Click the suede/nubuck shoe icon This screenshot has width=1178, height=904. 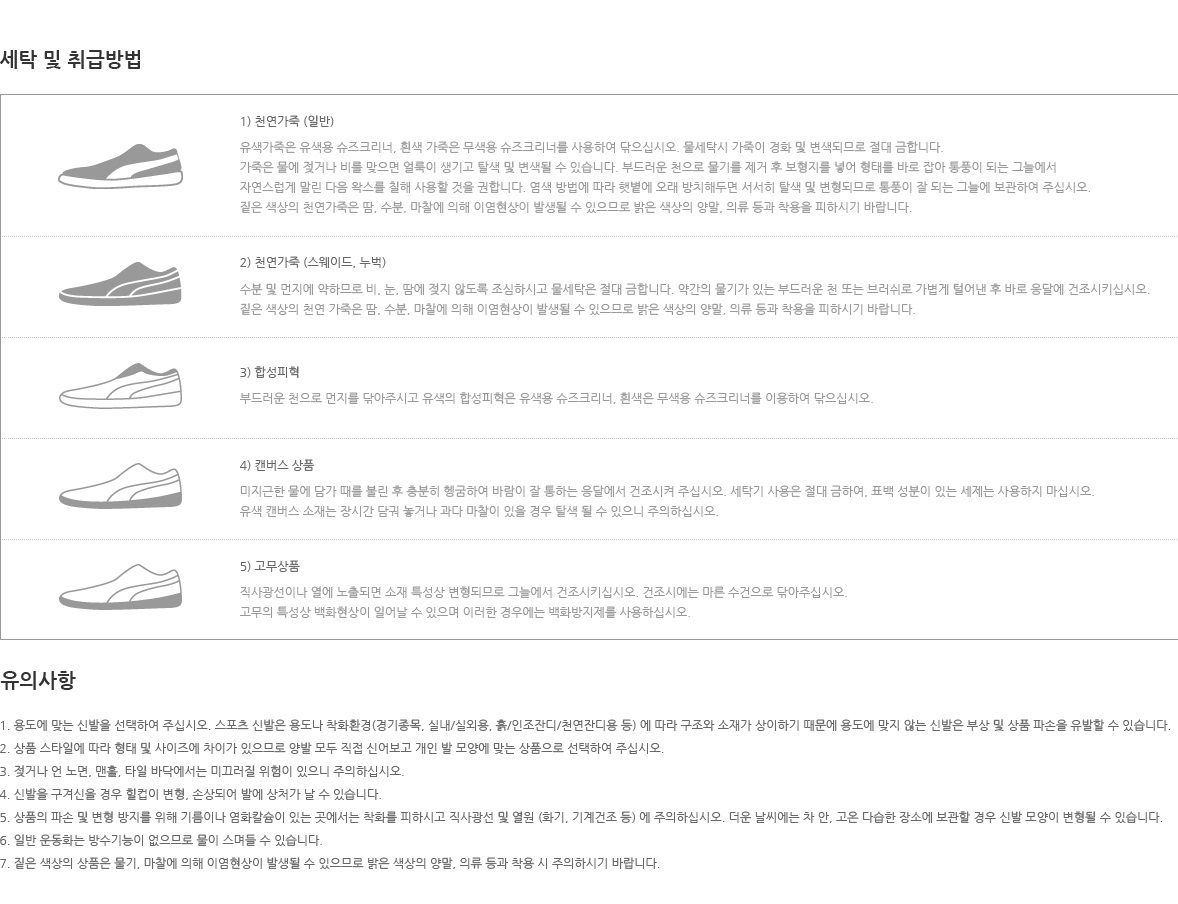pos(120,284)
